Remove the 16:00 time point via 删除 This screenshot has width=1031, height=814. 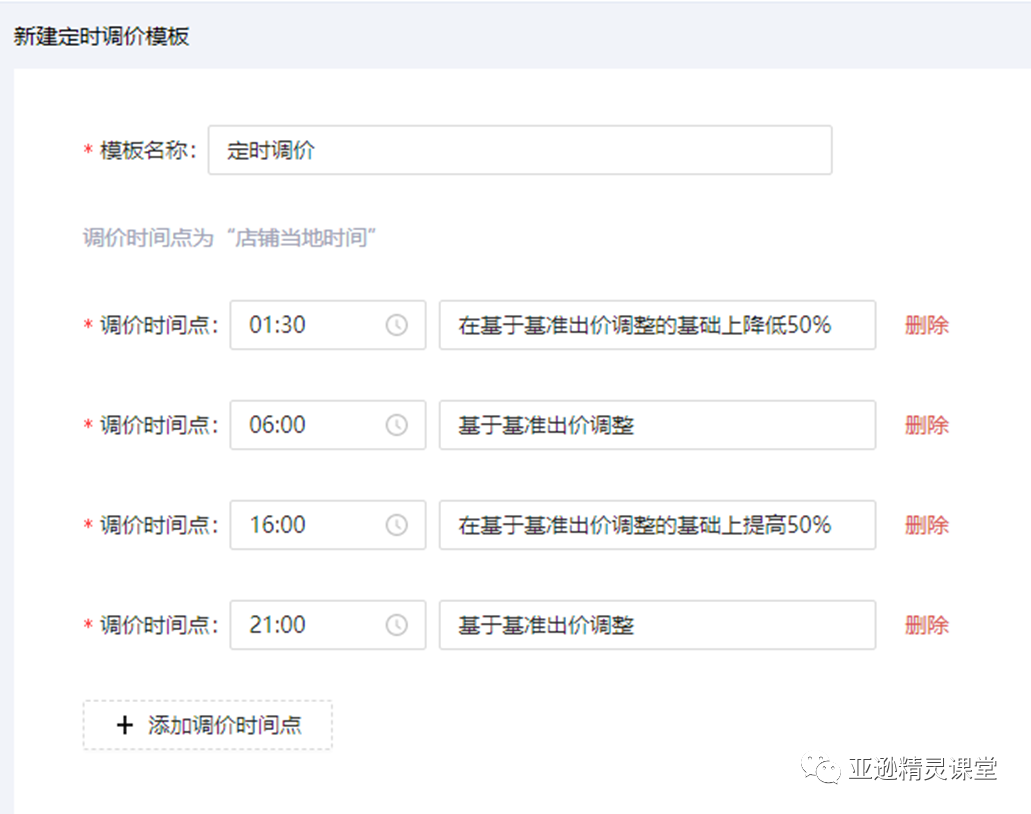click(926, 525)
